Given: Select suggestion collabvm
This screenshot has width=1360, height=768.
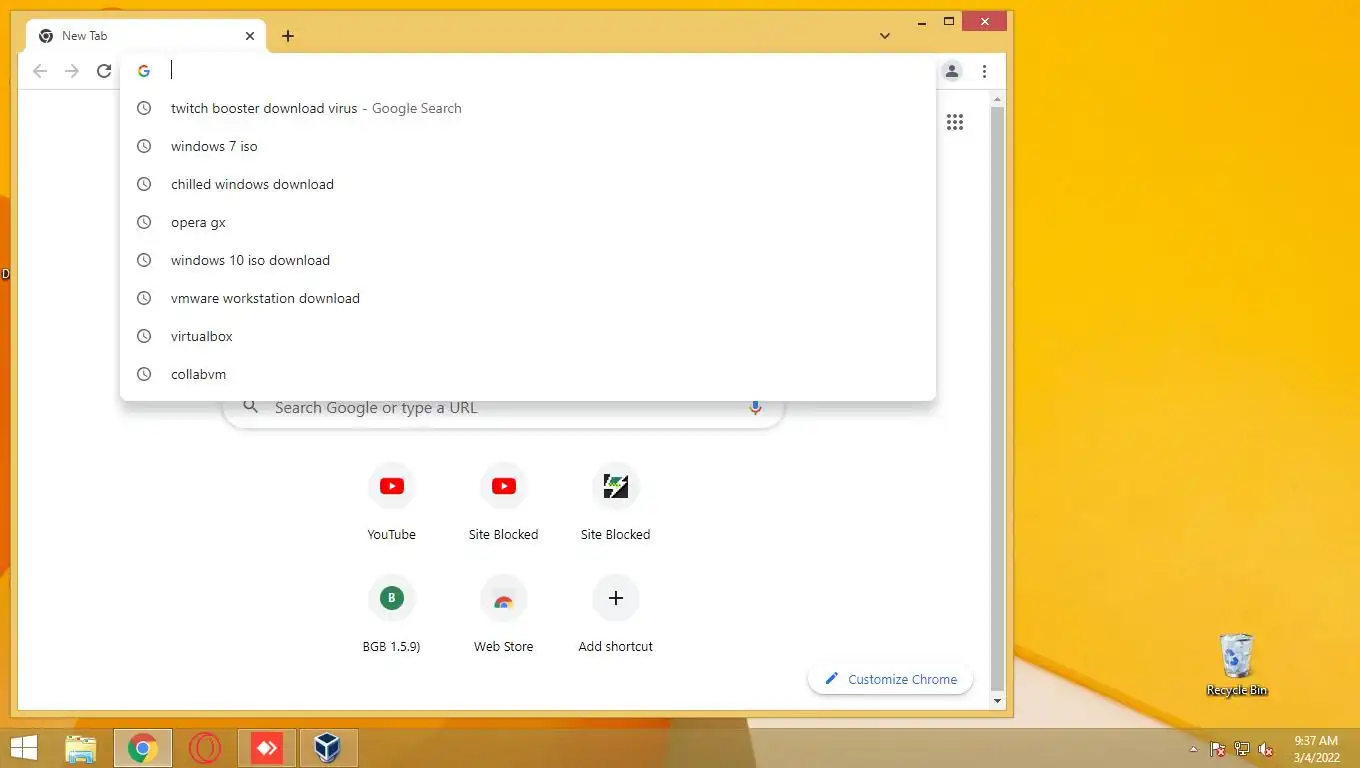Looking at the screenshot, I should click(x=528, y=374).
